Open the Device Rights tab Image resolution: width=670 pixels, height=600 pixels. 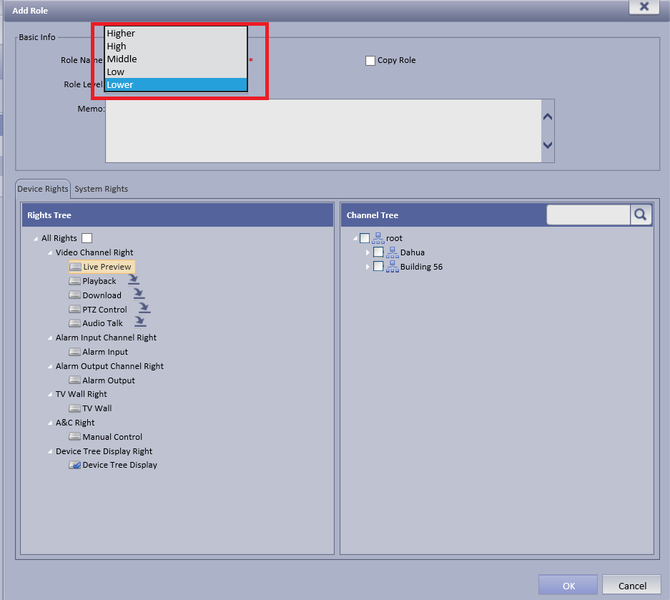point(43,189)
